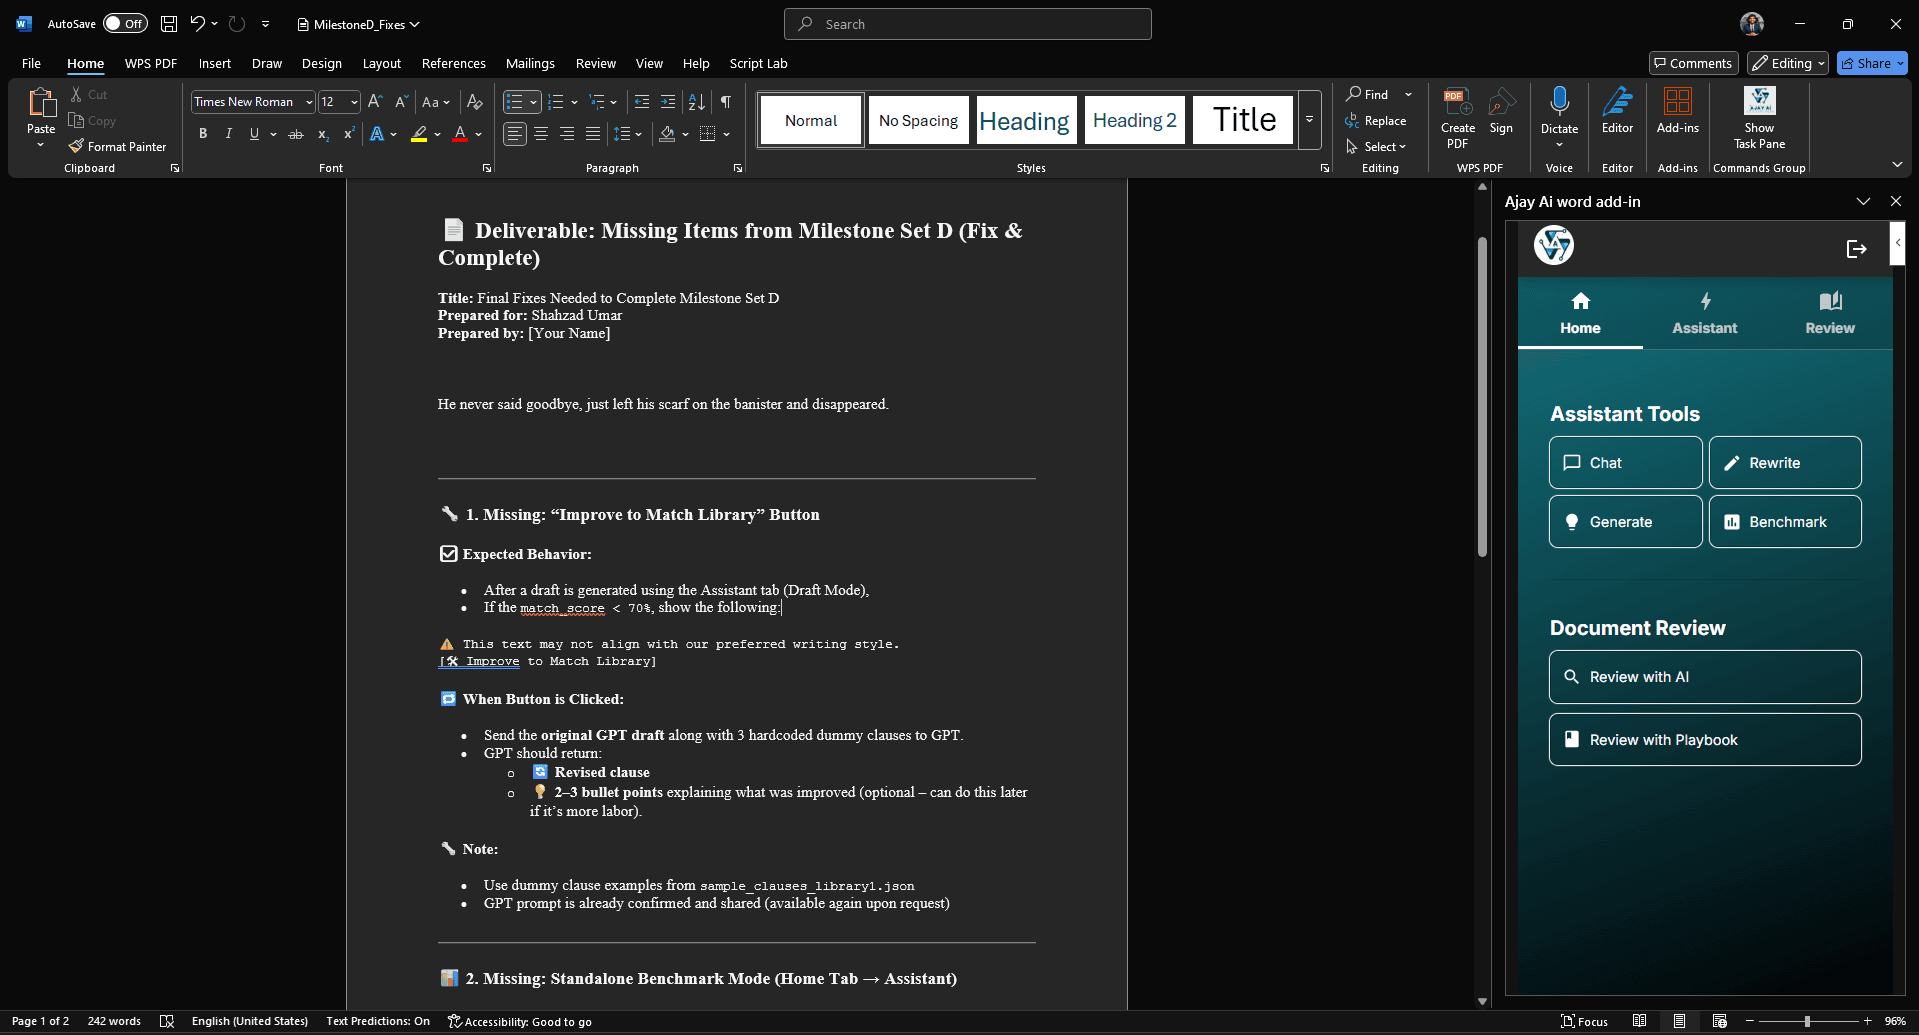Toggle bold formatting
The image size is (1919, 1035).
point(203,134)
